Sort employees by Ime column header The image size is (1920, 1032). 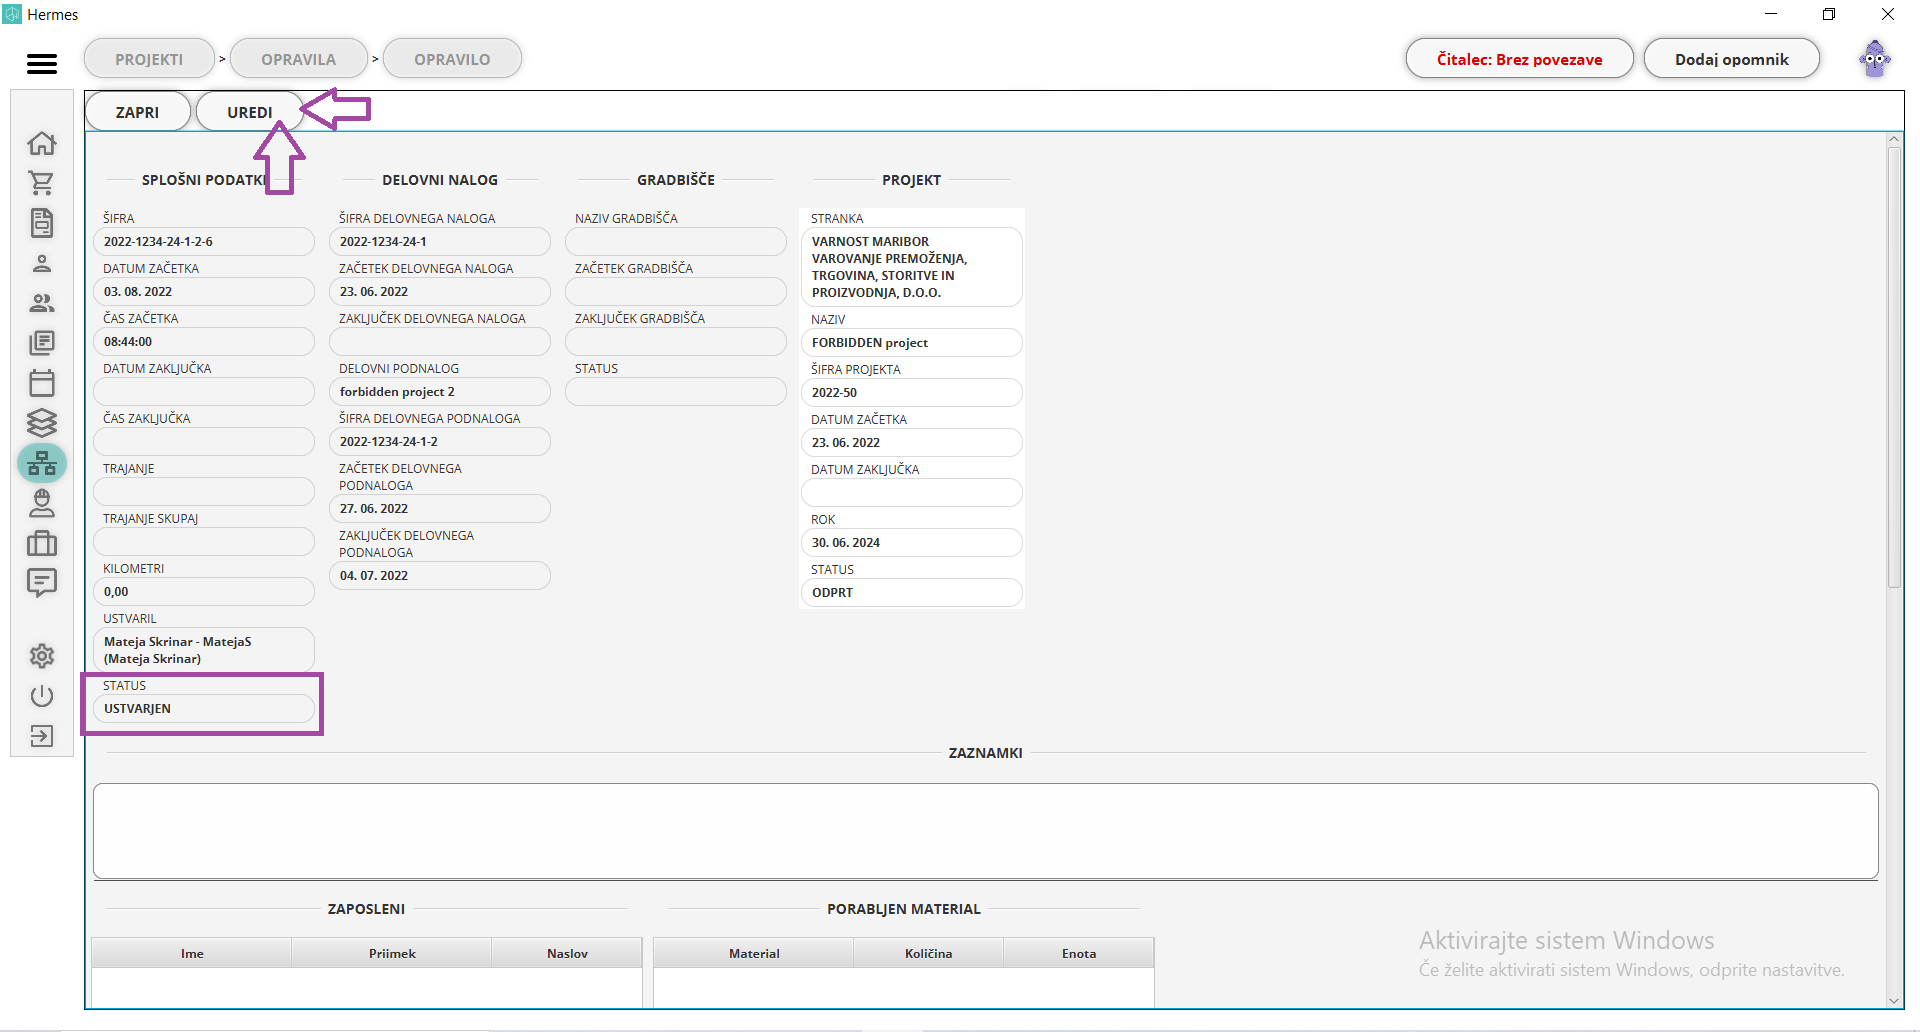[x=192, y=953]
